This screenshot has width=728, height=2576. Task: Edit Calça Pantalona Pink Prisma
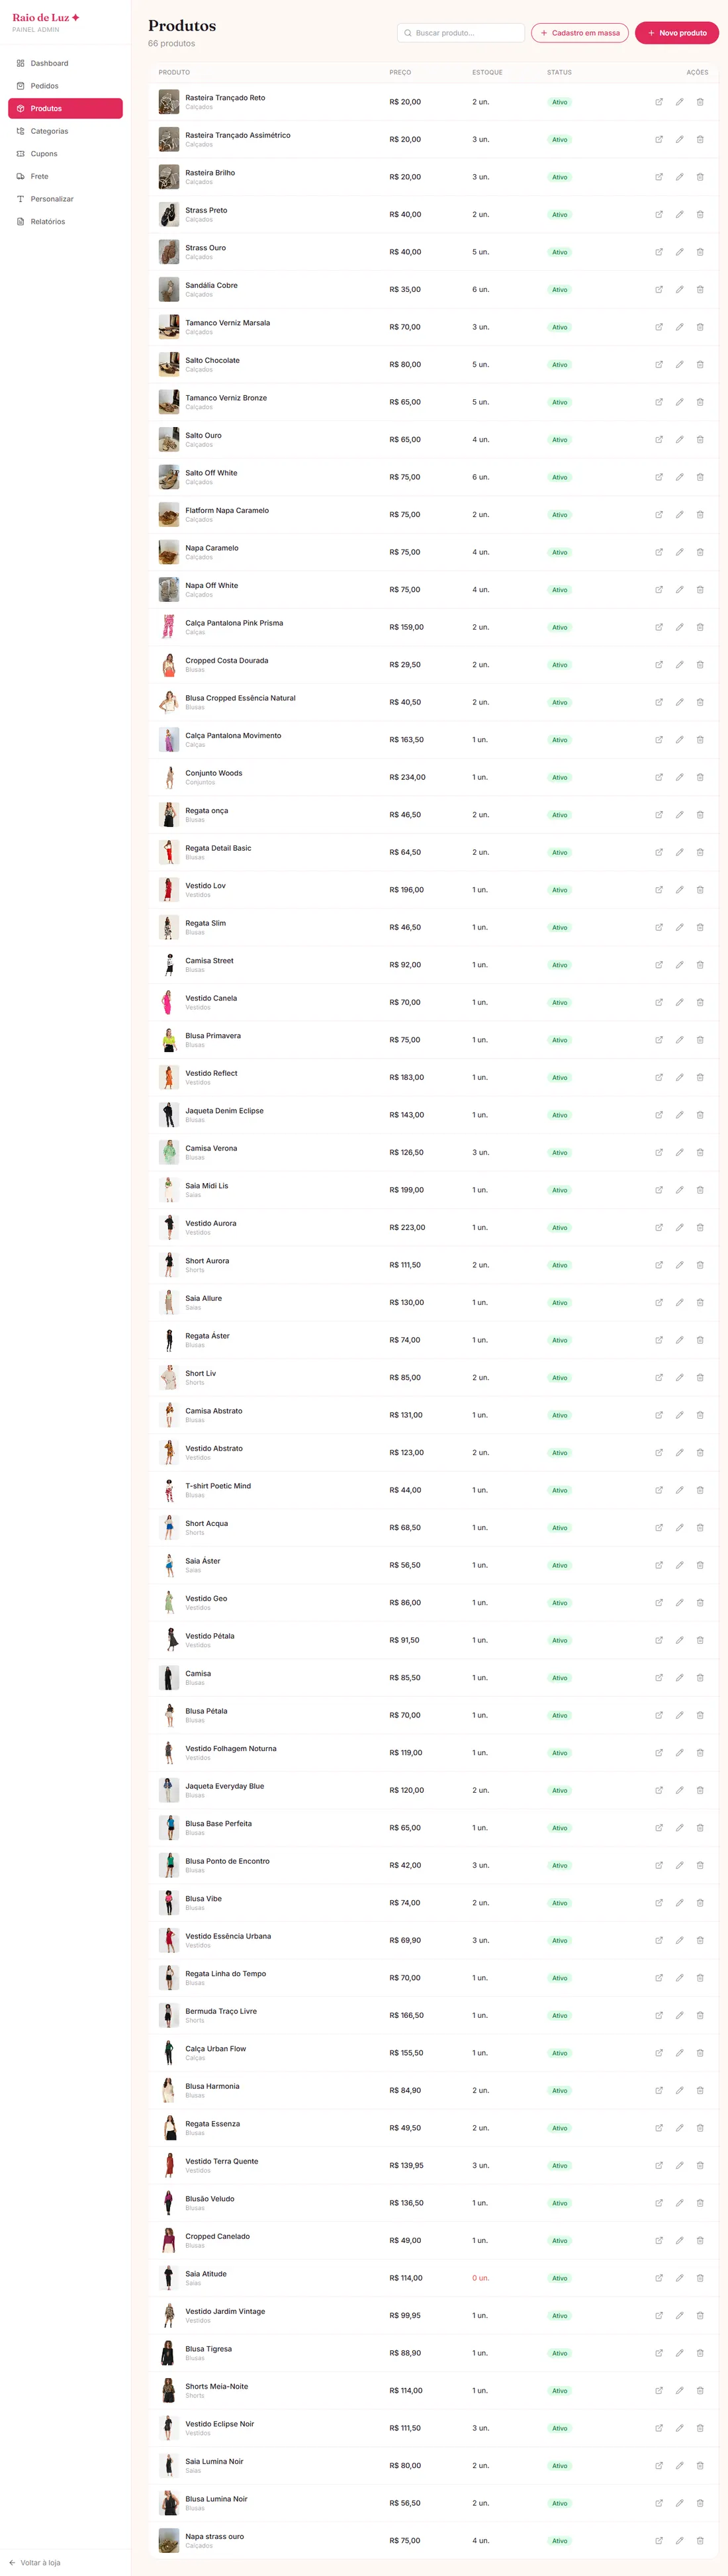tap(679, 627)
